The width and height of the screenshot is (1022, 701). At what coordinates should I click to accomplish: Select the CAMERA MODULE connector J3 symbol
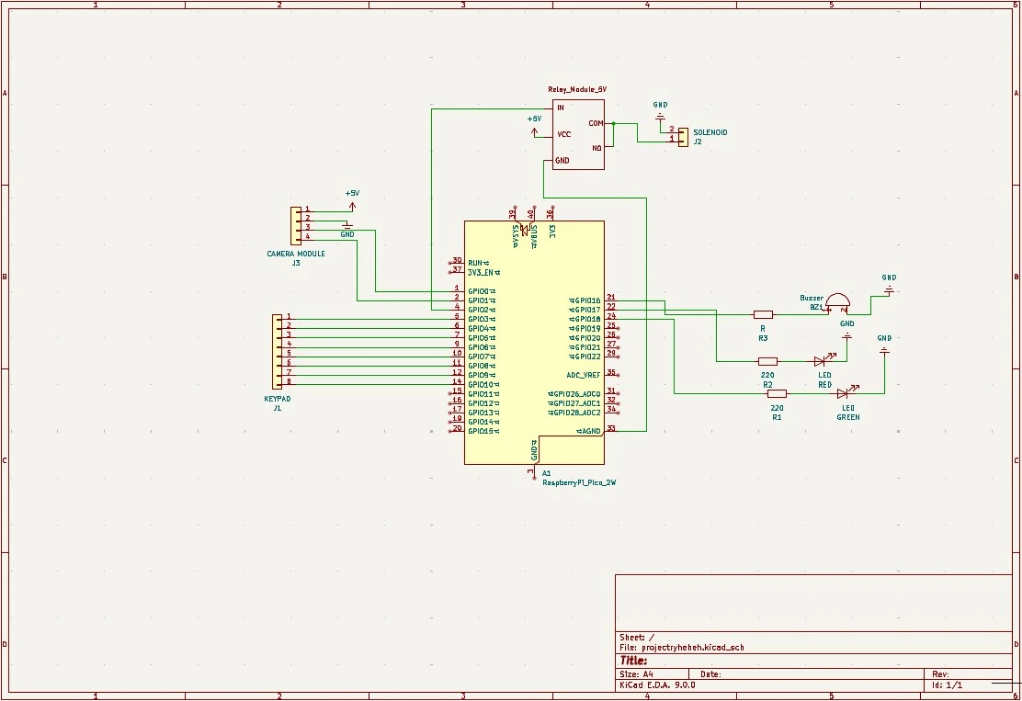(x=296, y=225)
